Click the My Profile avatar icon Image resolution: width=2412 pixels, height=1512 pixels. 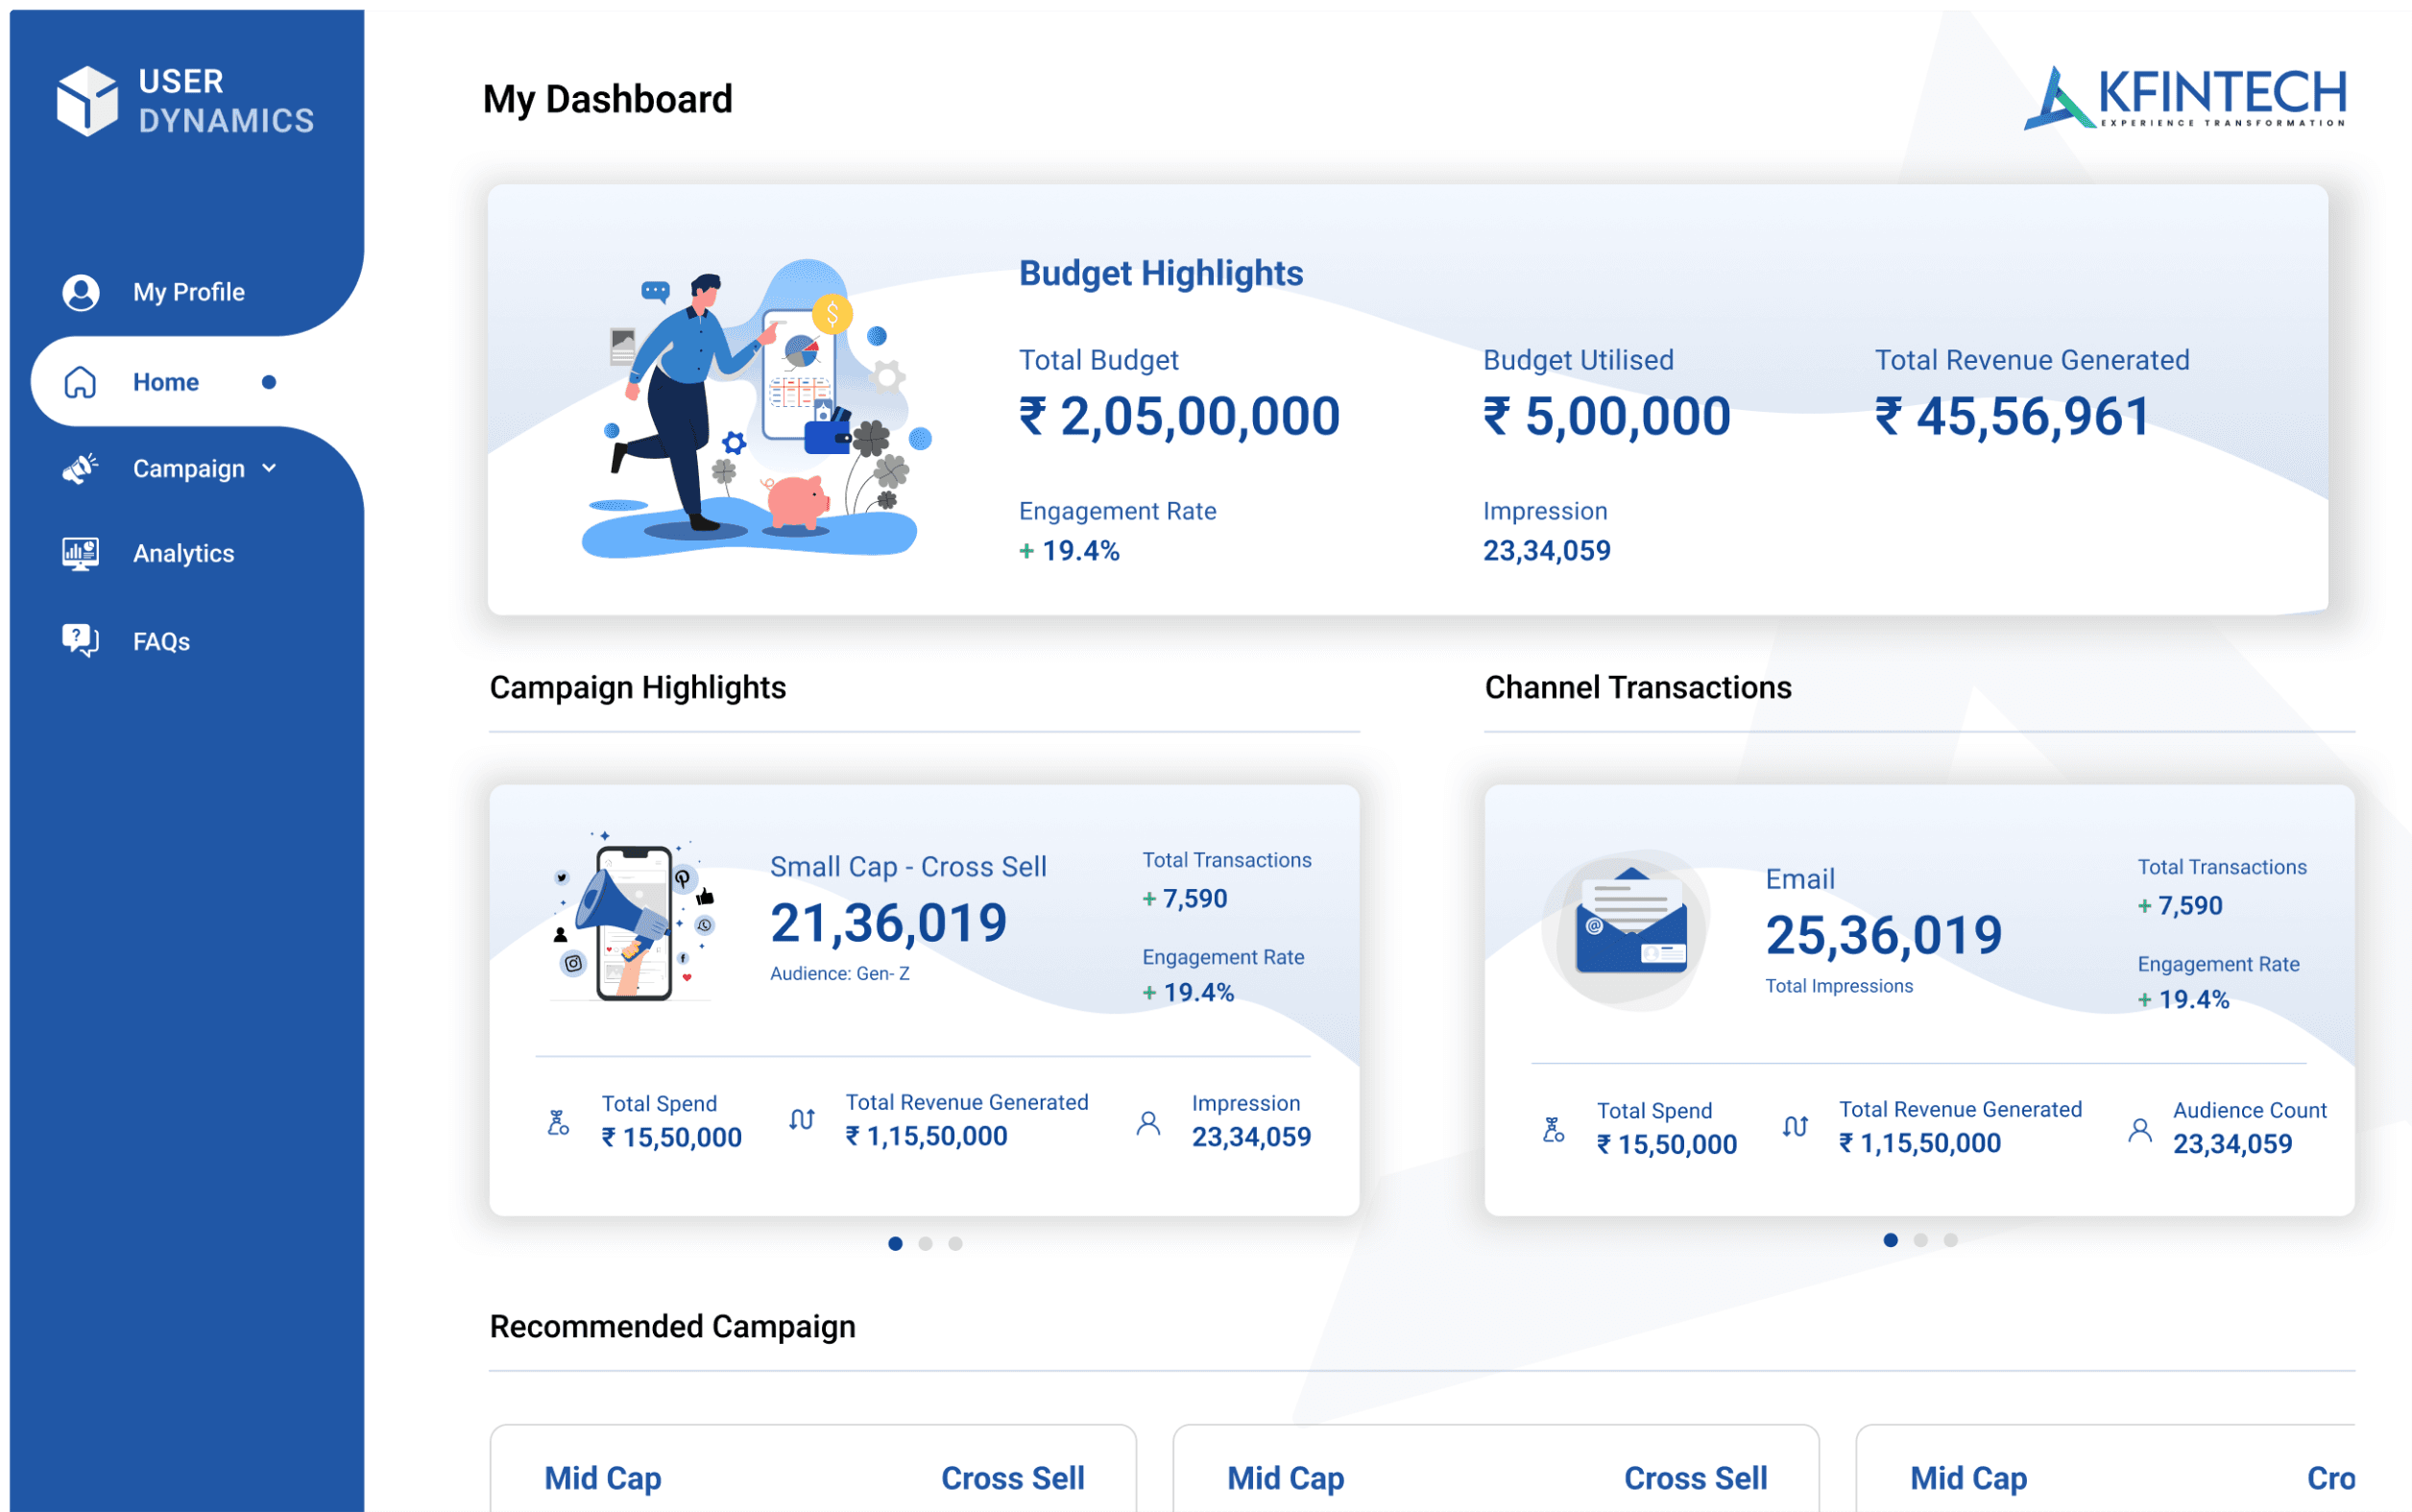tap(81, 292)
